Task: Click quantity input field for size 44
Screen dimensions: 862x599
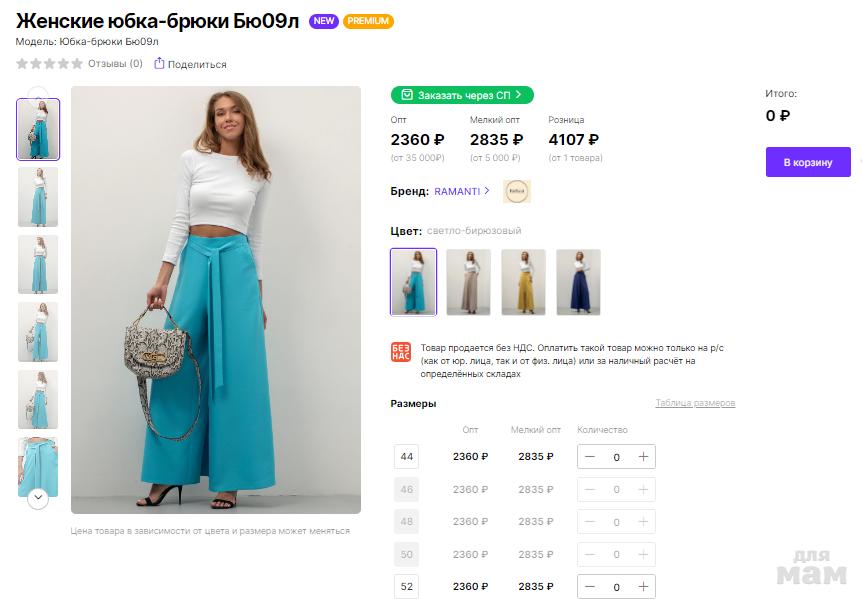Action: (x=616, y=457)
